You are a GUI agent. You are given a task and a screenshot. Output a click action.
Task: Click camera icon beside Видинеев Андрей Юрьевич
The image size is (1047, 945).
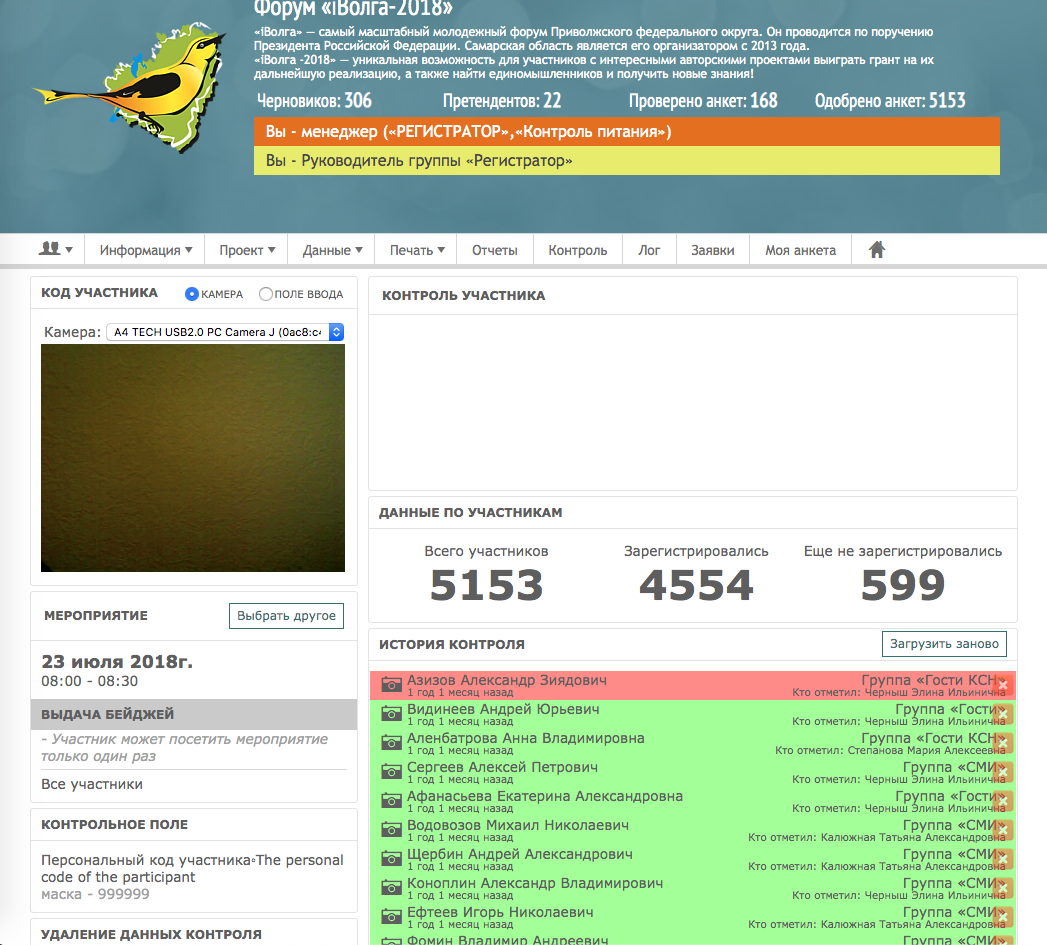tap(391, 714)
